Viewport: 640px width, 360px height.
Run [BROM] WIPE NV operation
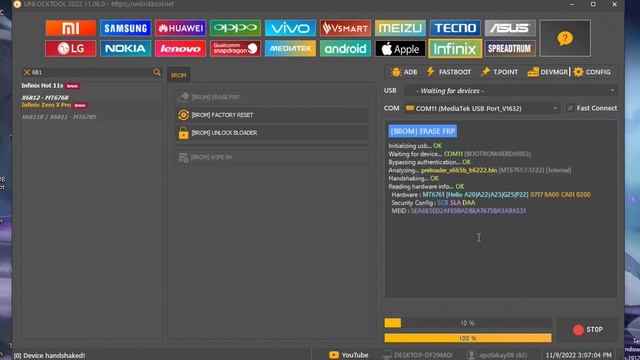click(x=272, y=157)
